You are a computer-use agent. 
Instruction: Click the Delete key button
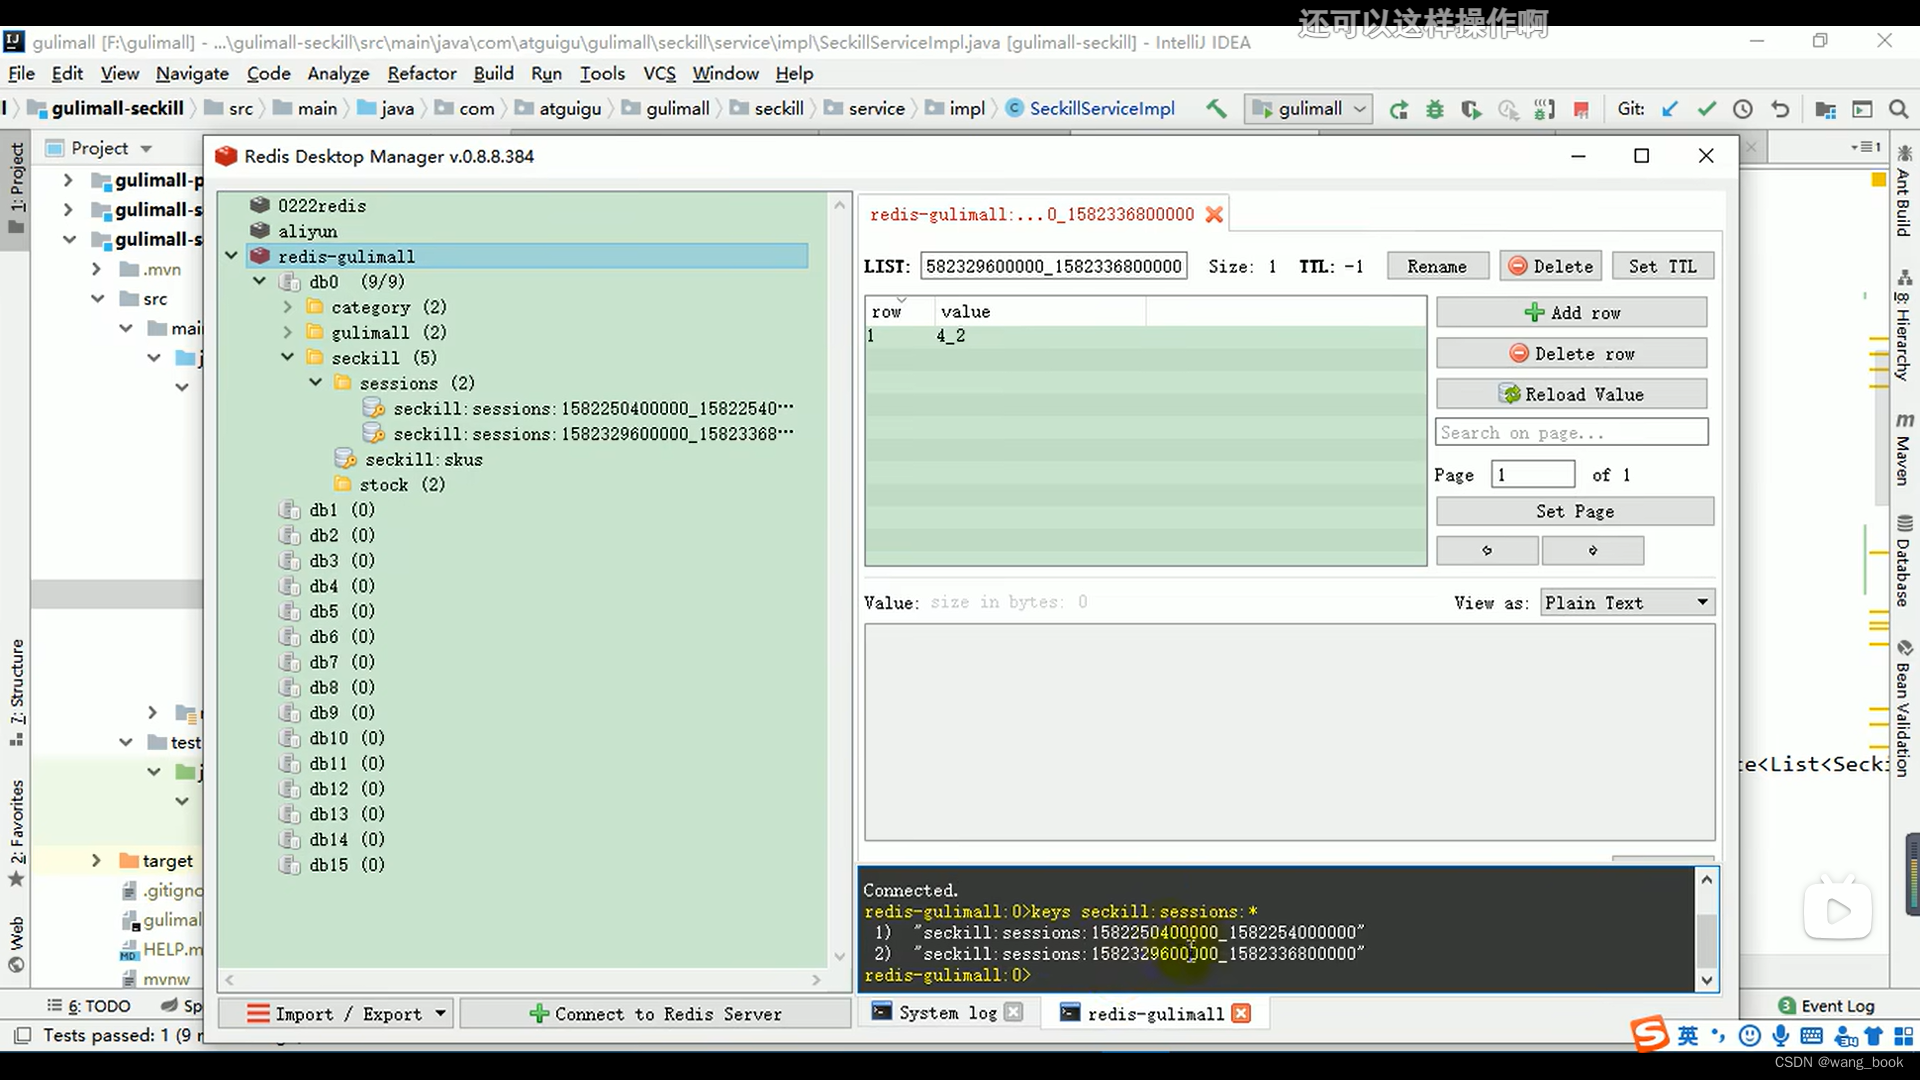(1551, 266)
